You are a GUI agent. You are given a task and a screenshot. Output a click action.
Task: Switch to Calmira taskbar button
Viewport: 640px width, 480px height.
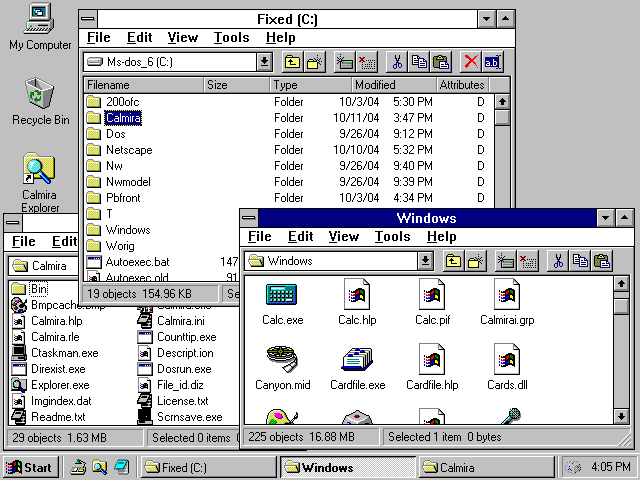(487, 467)
